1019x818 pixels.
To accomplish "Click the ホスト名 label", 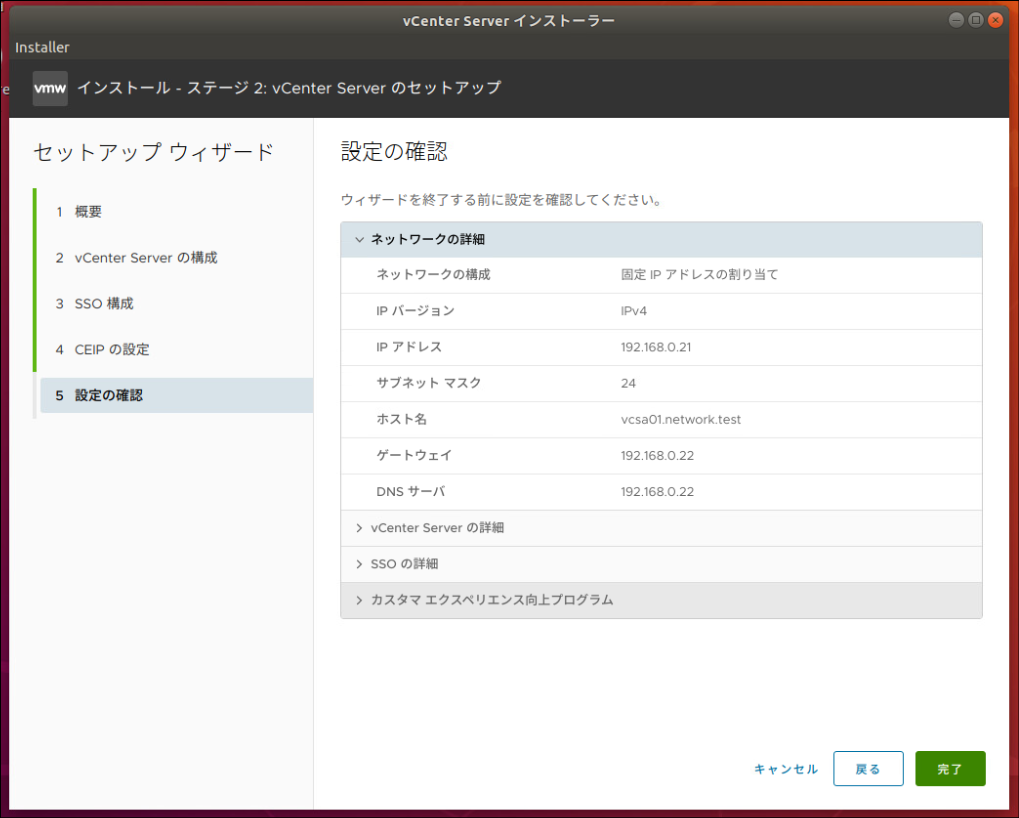I will [402, 420].
